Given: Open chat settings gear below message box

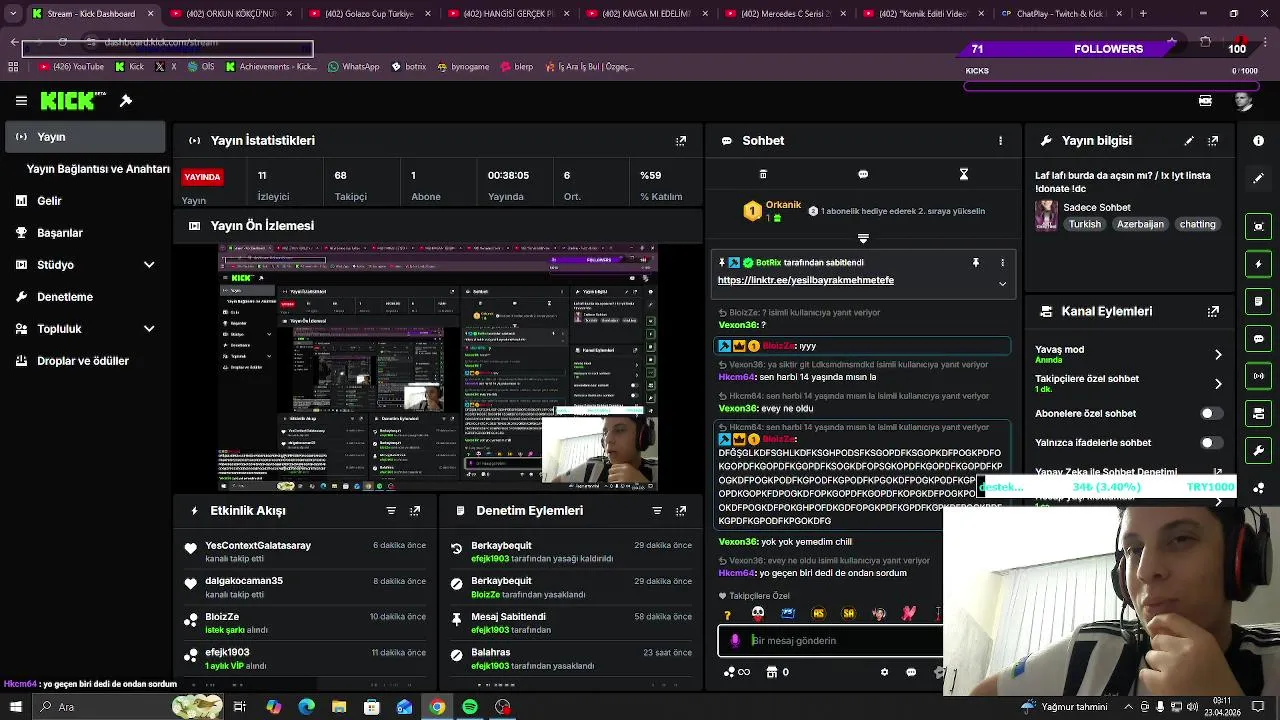Looking at the screenshot, I should tap(884, 673).
